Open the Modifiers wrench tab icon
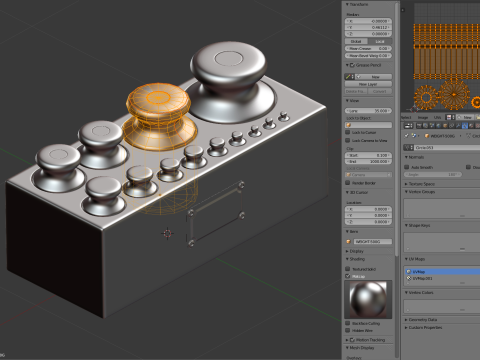 pyautogui.click(x=458, y=126)
